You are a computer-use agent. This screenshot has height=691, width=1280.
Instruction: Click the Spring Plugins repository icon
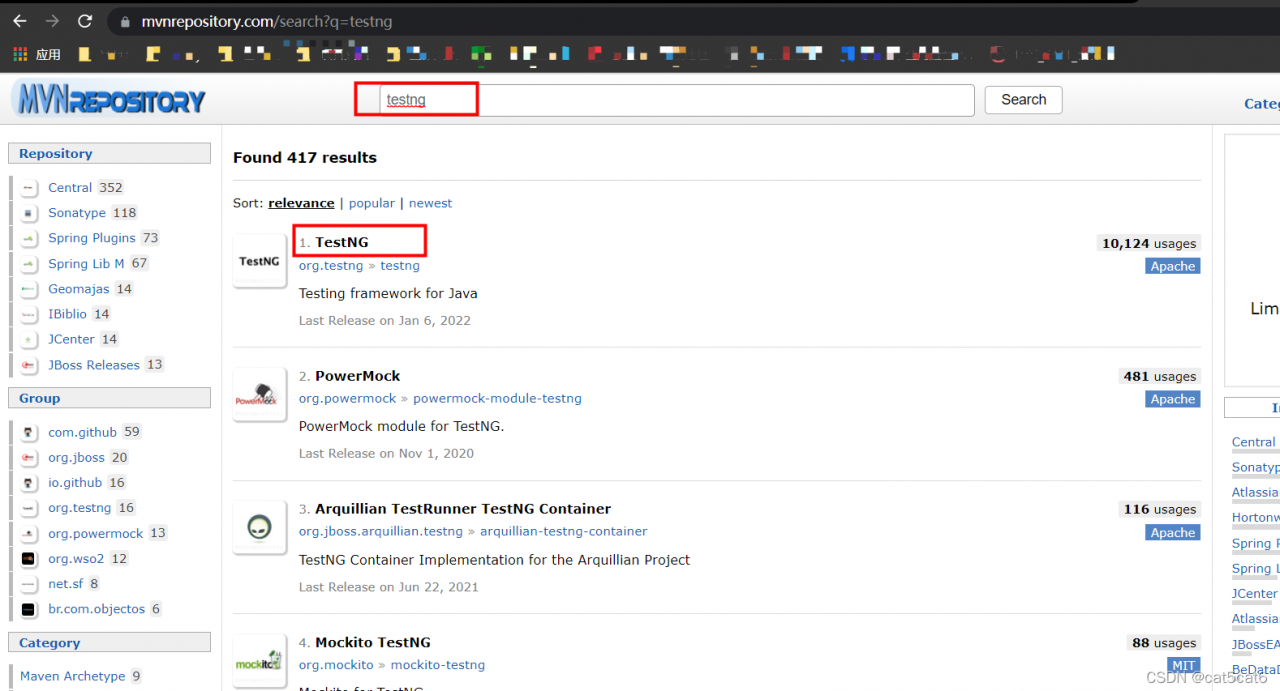pos(29,238)
